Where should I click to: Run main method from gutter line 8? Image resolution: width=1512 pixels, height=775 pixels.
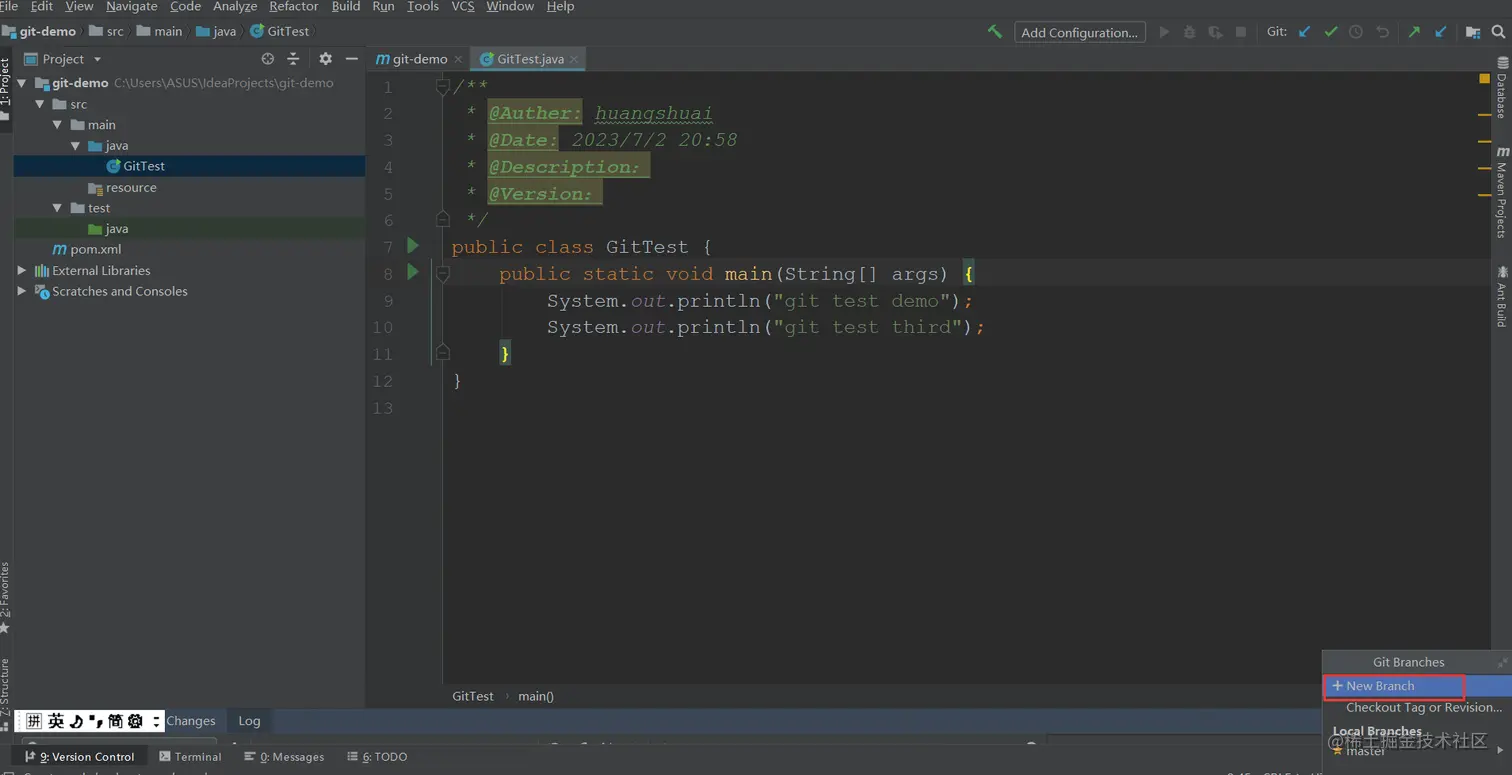tap(412, 272)
